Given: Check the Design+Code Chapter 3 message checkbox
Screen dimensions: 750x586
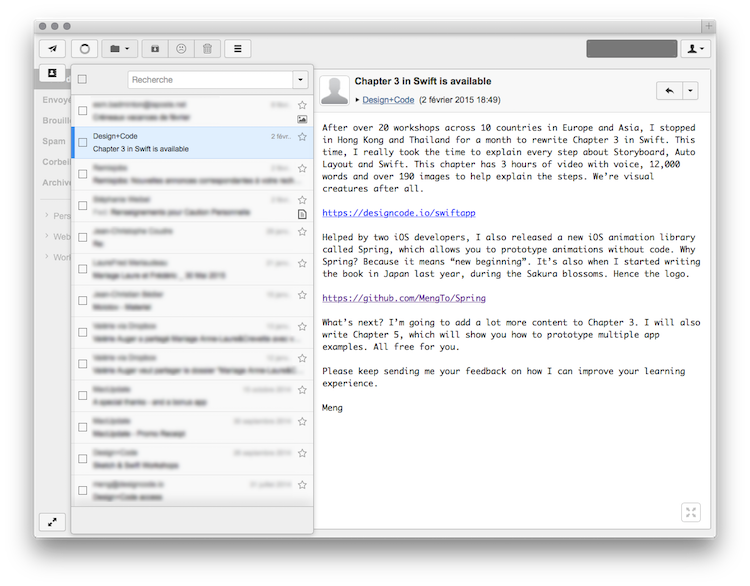Looking at the screenshot, I should (x=83, y=142).
